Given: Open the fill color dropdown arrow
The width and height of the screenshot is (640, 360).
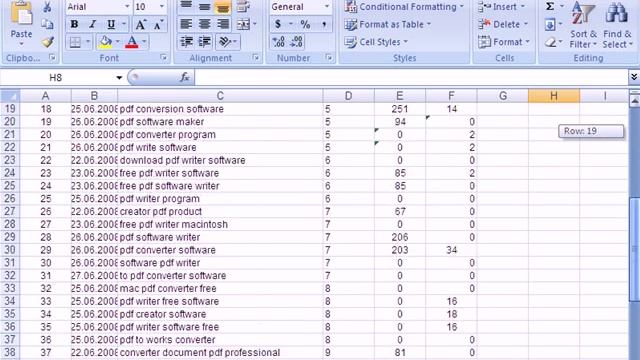Looking at the screenshot, I should click(118, 42).
